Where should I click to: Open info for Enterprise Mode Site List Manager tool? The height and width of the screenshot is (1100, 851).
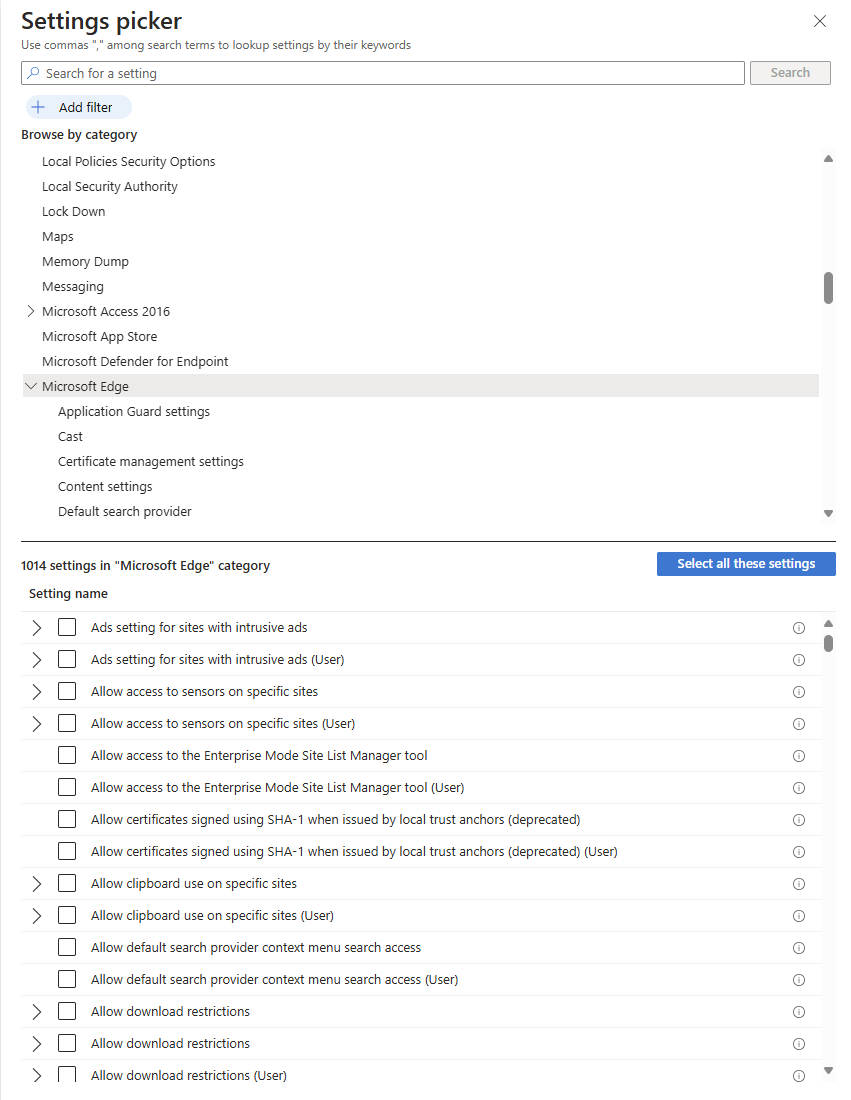(x=799, y=756)
